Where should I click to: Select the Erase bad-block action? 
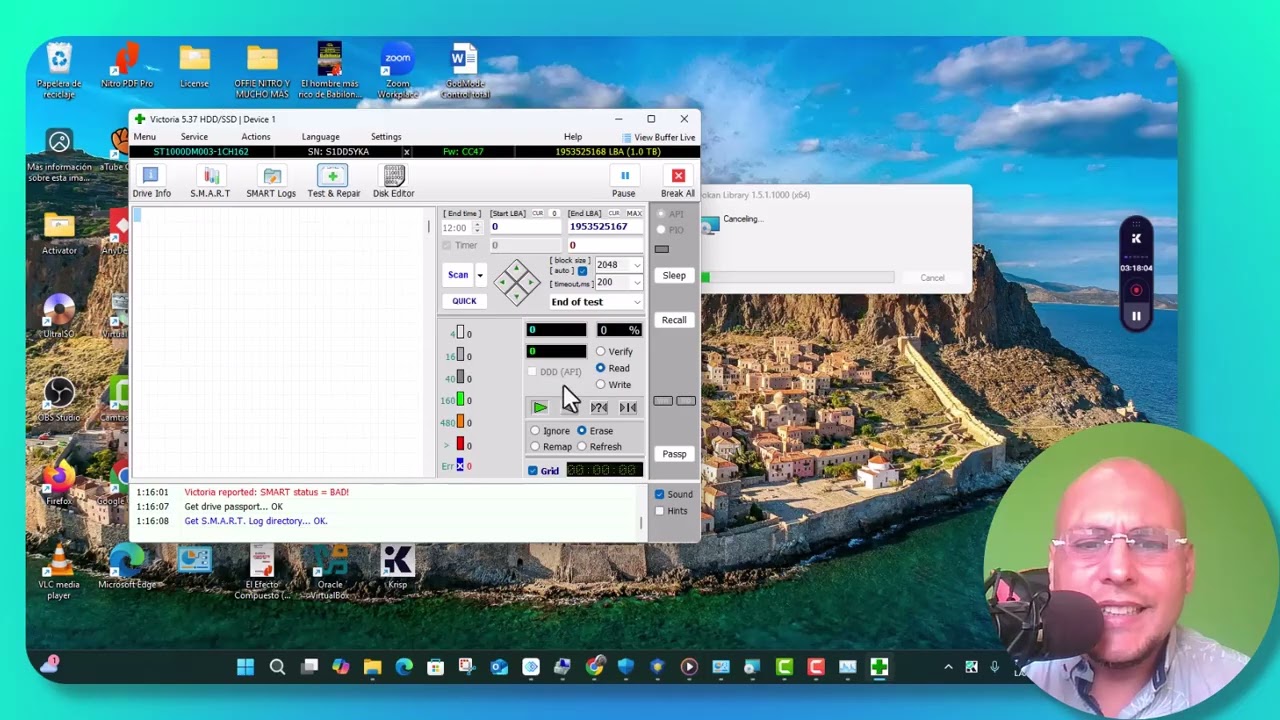coord(595,431)
